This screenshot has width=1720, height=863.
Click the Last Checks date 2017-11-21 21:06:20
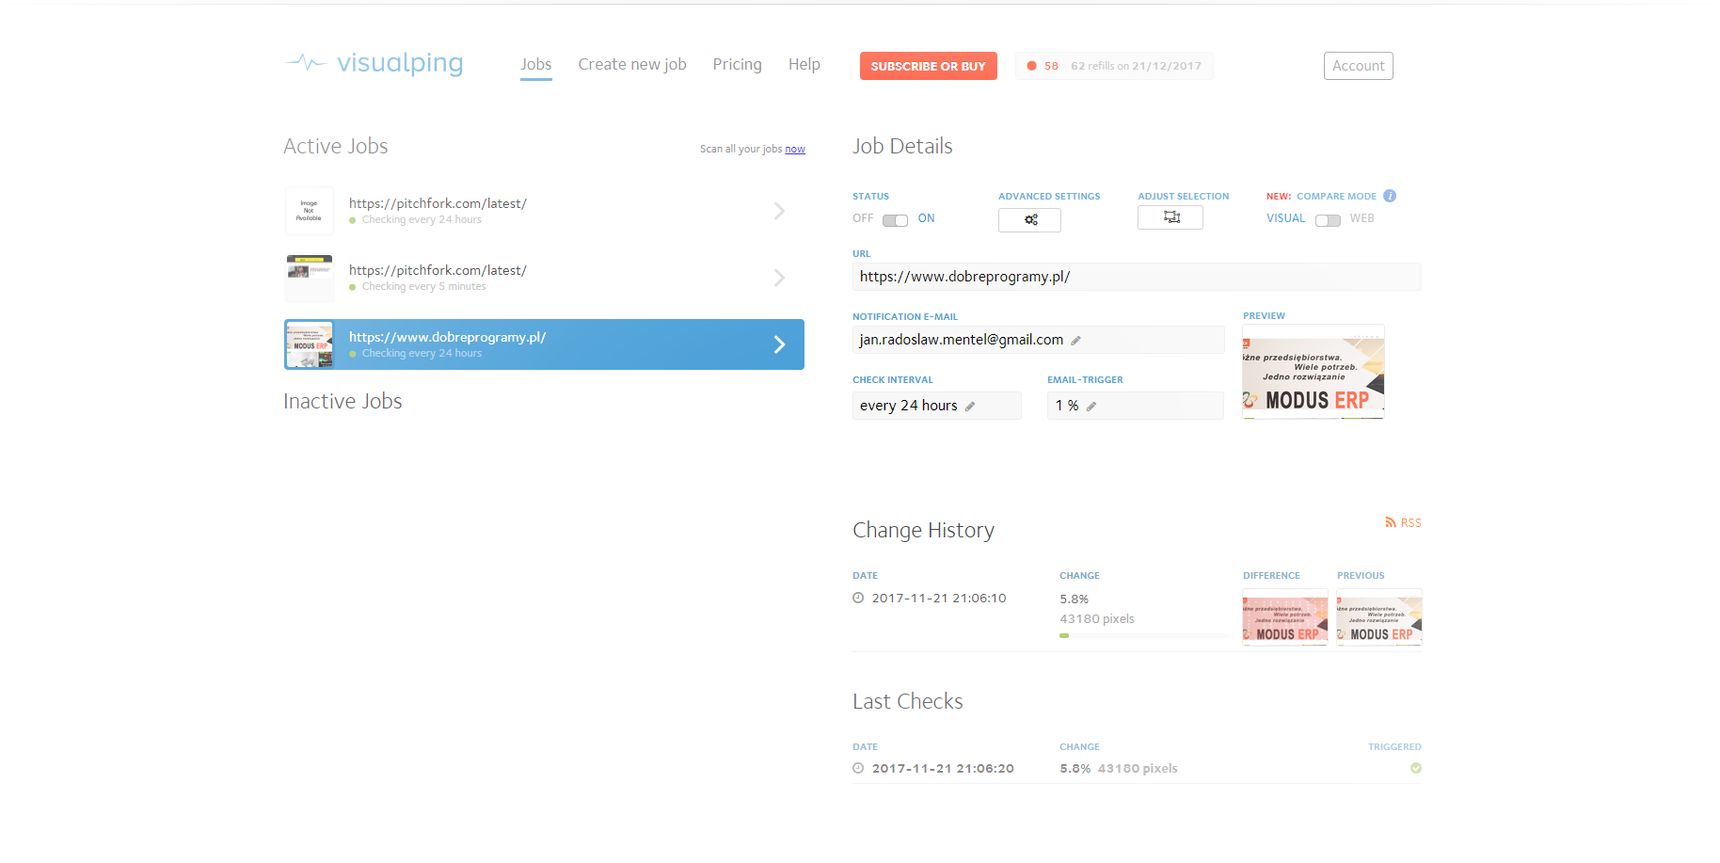(x=943, y=769)
